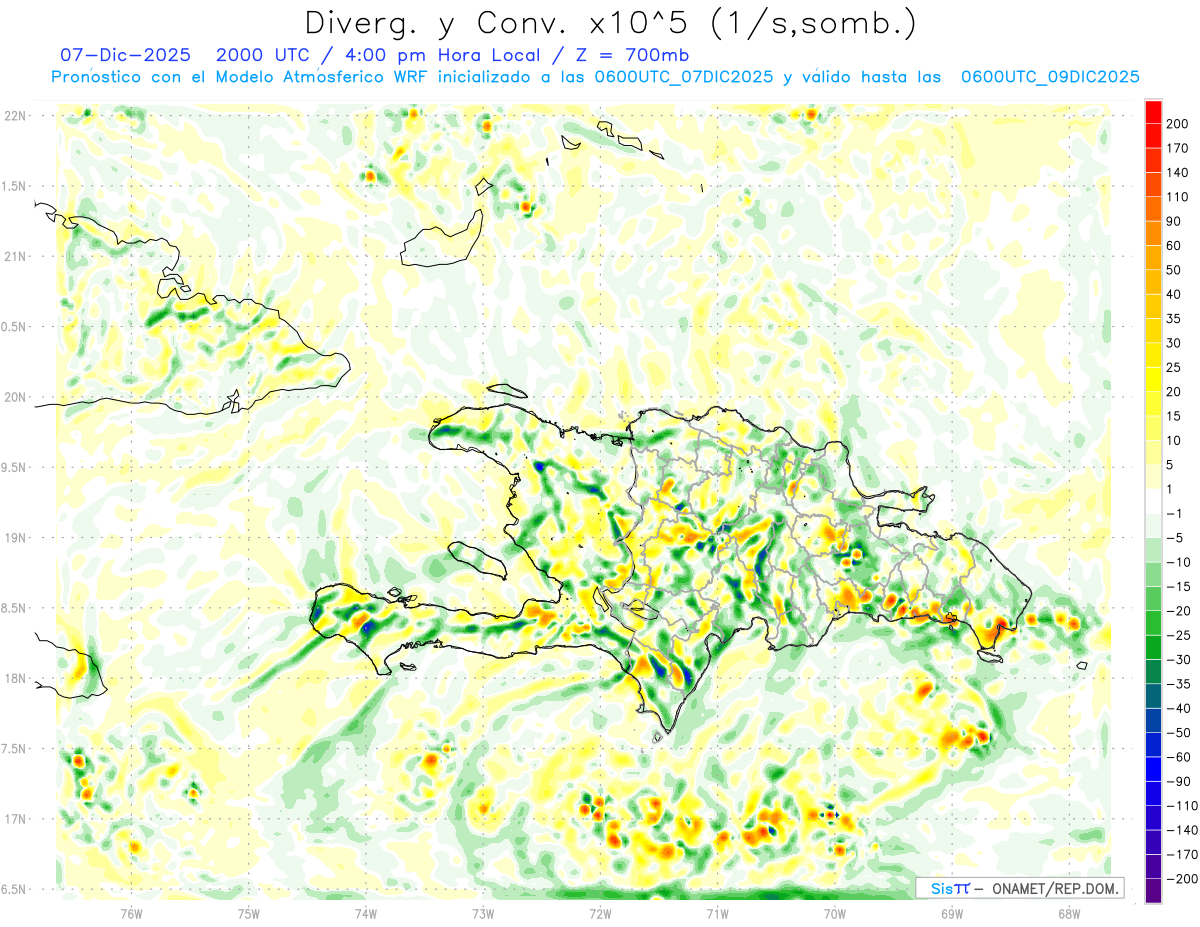Select the "Z = 700mb" level text

tap(631, 55)
